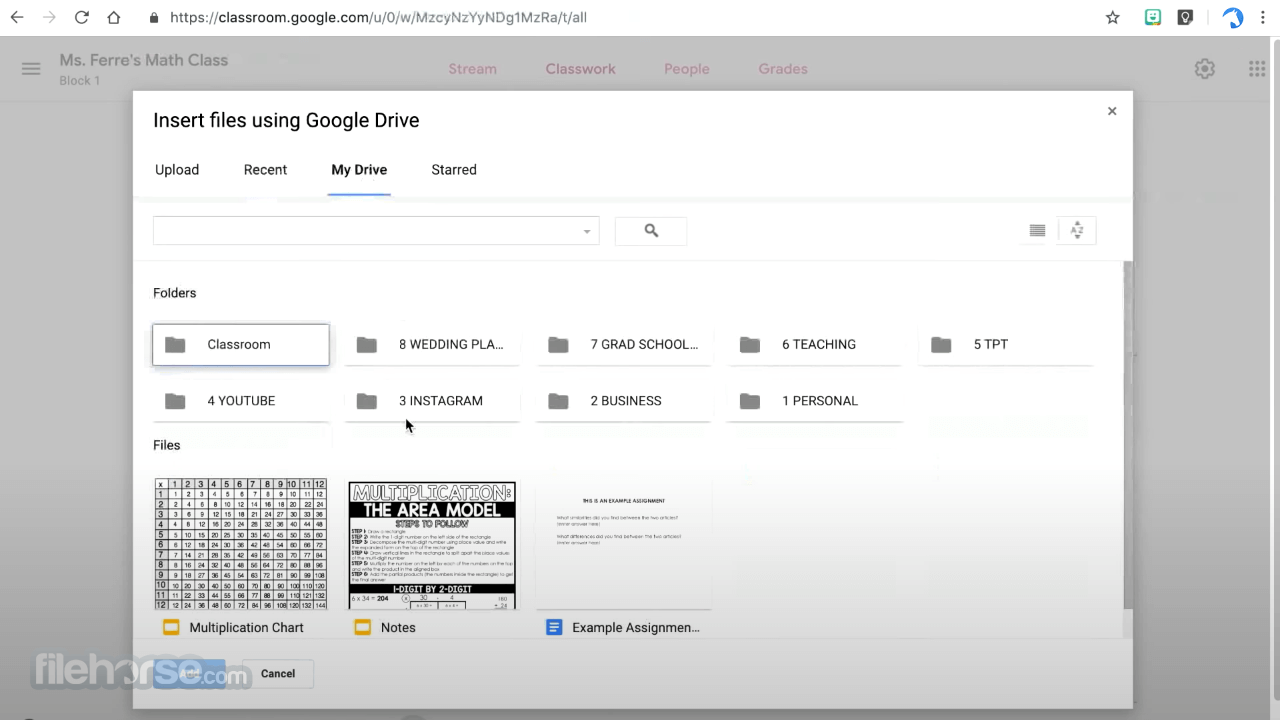Viewport: 1280px width, 720px height.
Task: Switch to list view icon
Action: pyautogui.click(x=1037, y=231)
